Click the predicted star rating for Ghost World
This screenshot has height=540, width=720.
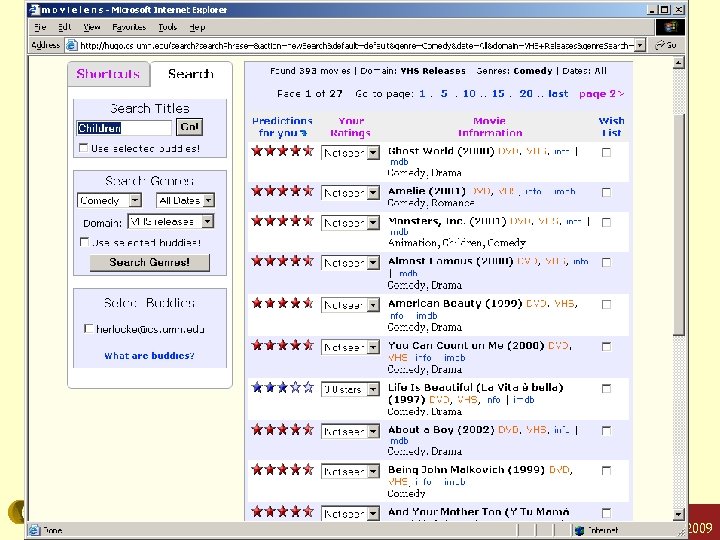pos(282,151)
